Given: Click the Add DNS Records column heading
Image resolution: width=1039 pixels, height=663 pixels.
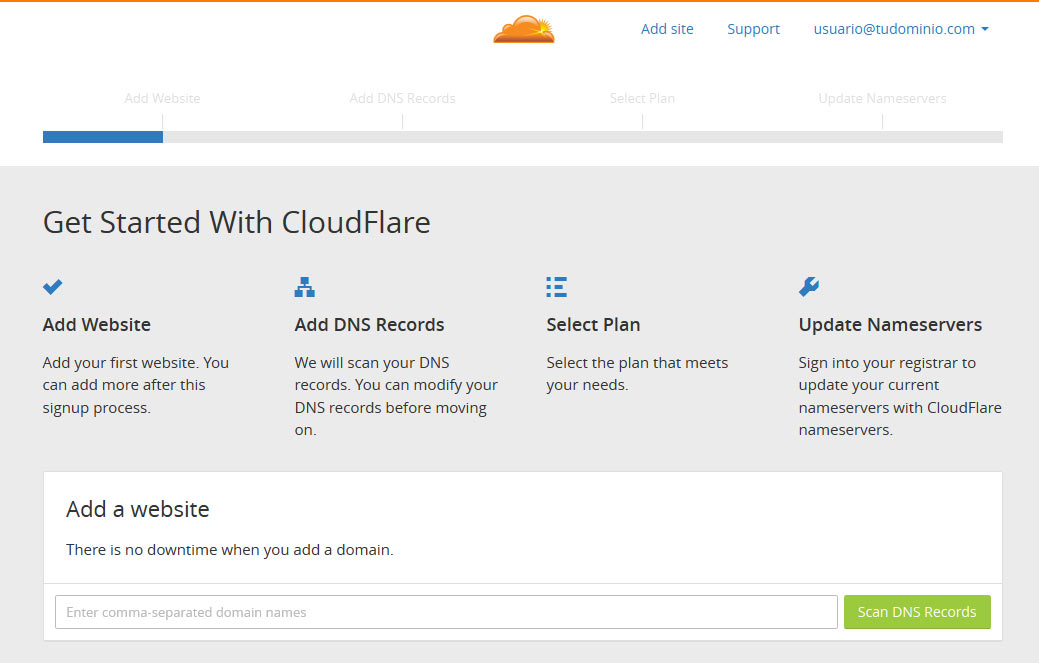Looking at the screenshot, I should pyautogui.click(x=369, y=325).
